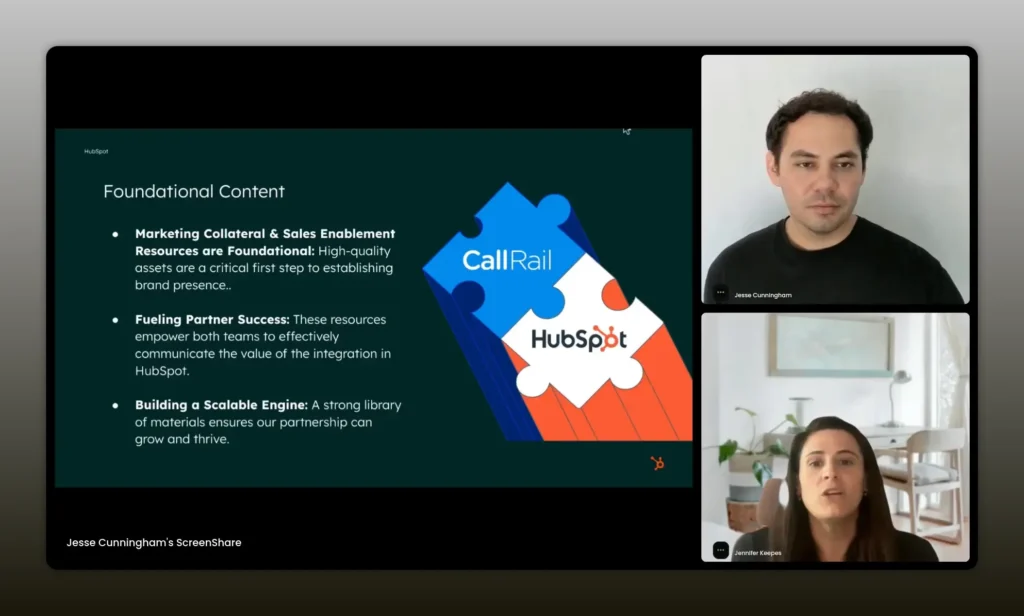The width and height of the screenshot is (1024, 616).
Task: Click the sprocket inside the HubSpot puzzle logo
Action: point(604,337)
